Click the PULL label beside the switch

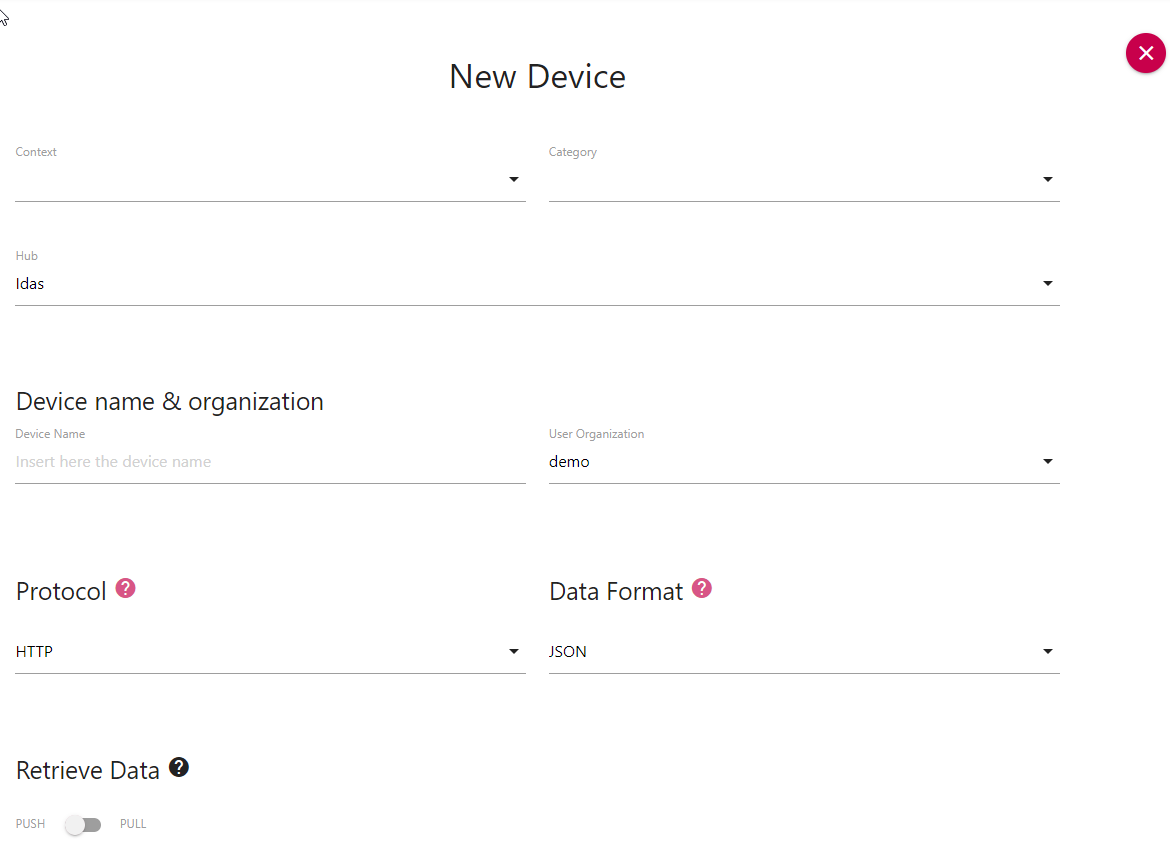[133, 824]
